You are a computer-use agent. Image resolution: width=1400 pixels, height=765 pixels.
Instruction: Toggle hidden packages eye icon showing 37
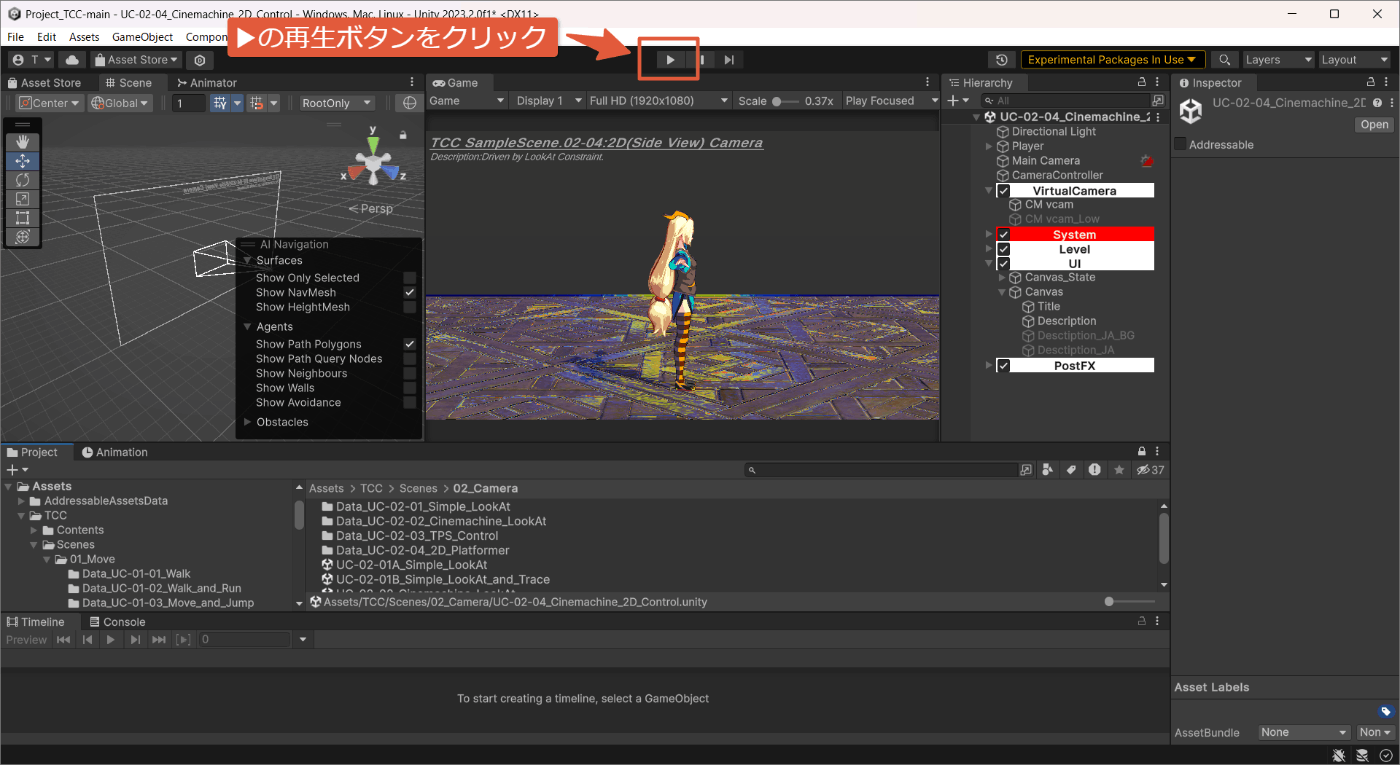pos(1151,470)
